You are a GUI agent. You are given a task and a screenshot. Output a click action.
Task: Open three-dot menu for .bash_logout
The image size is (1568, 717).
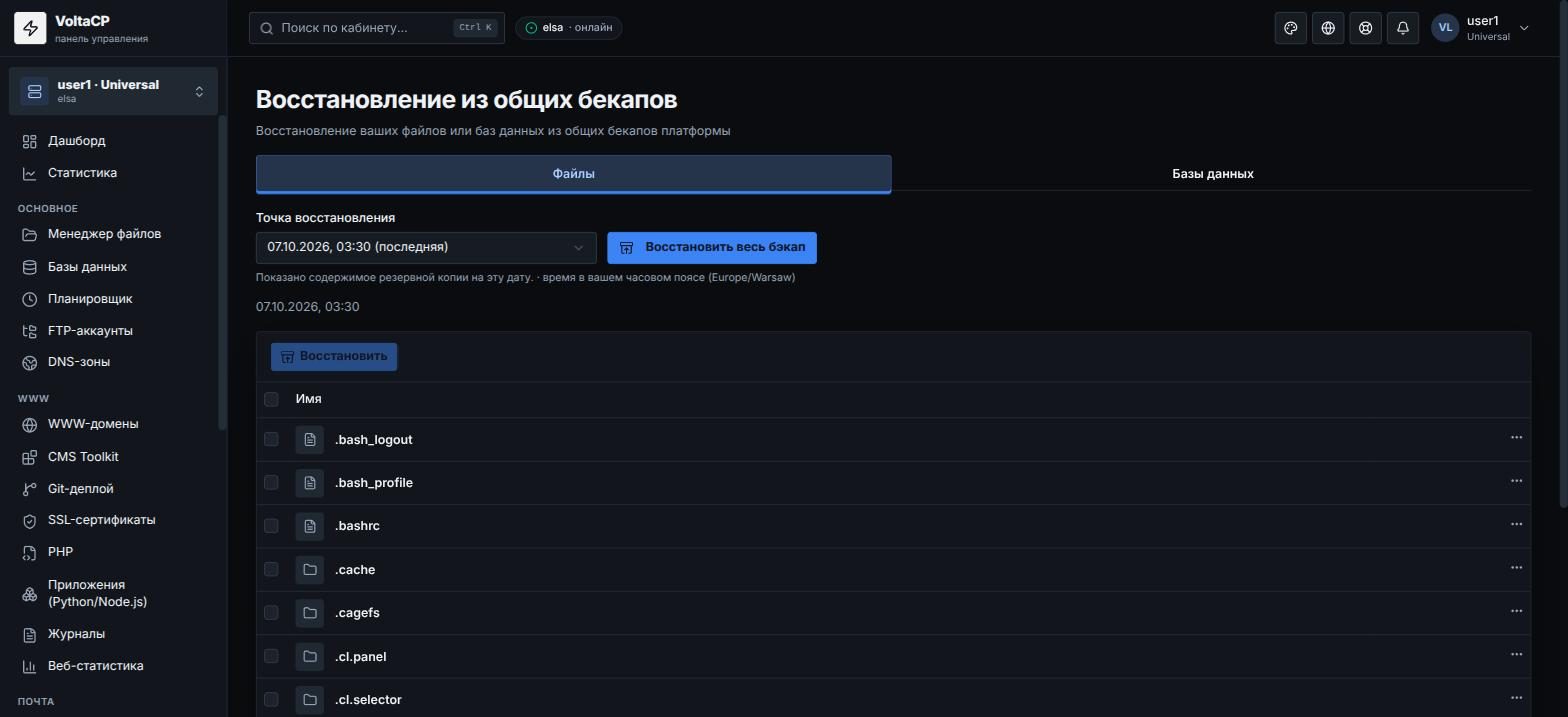click(x=1516, y=438)
